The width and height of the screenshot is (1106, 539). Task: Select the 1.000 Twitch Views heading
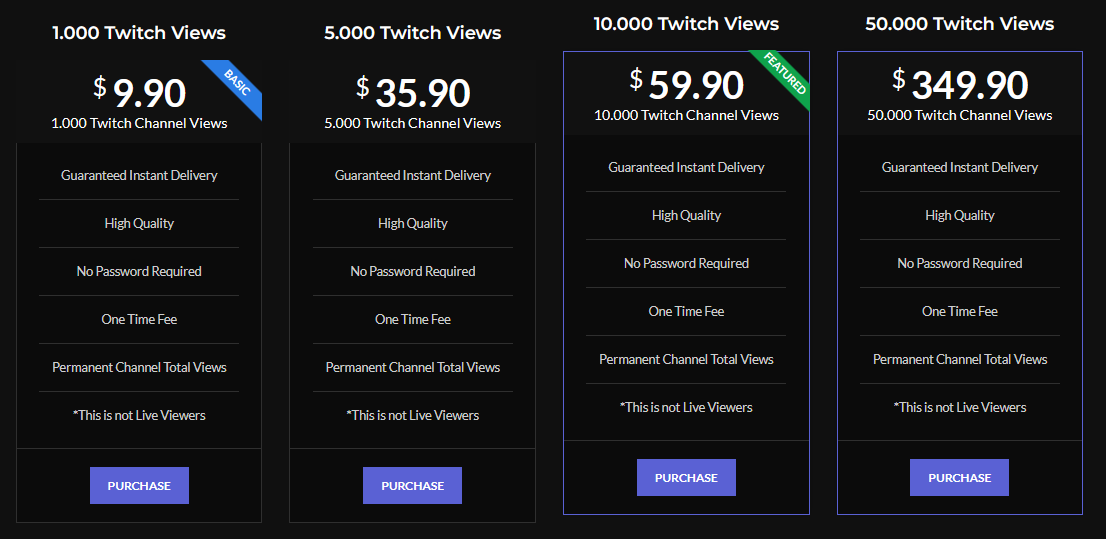[x=139, y=32]
